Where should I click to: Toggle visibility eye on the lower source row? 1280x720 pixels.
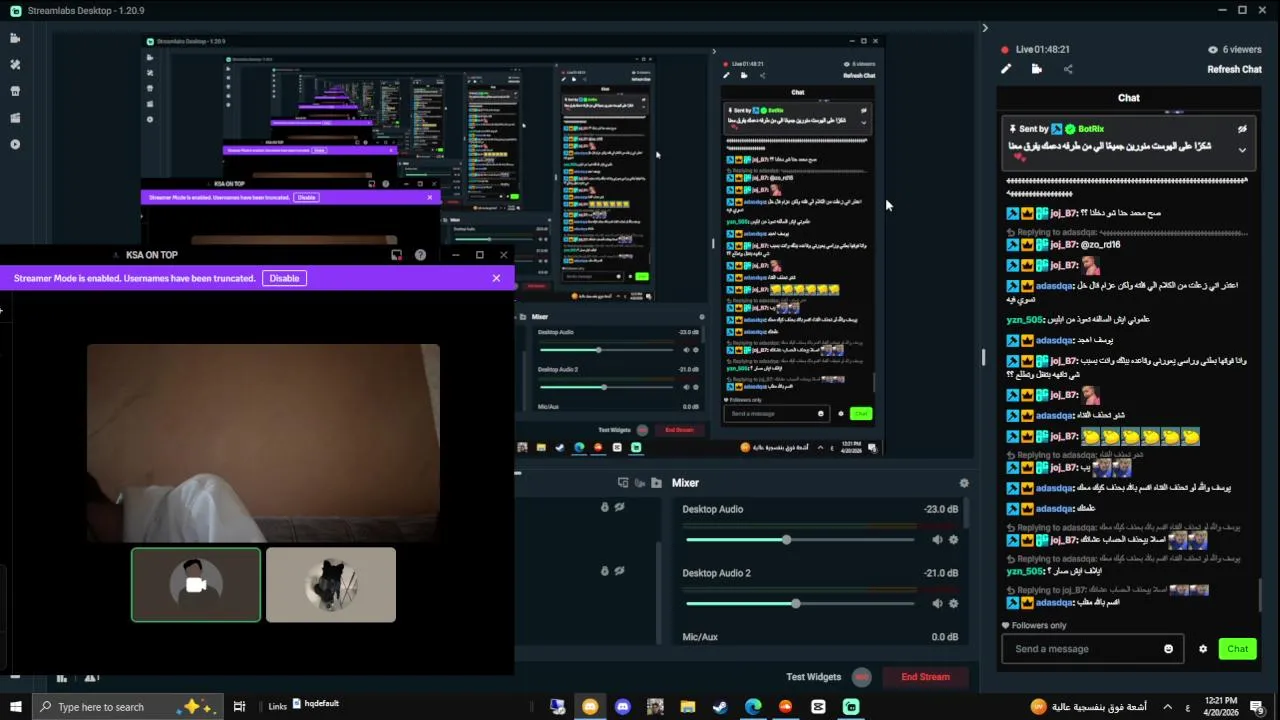pos(620,571)
